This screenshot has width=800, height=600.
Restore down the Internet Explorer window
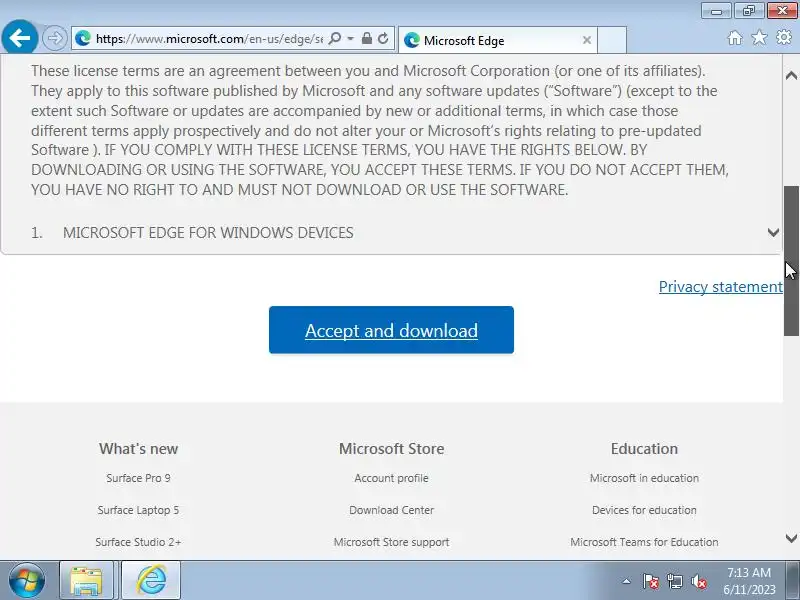[749, 11]
